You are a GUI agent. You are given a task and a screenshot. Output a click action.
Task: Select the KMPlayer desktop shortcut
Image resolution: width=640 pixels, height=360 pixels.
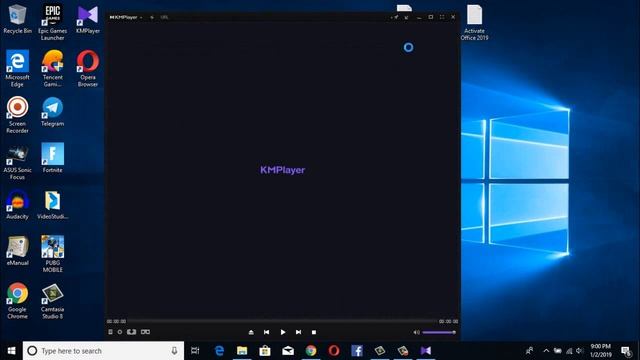pyautogui.click(x=88, y=19)
